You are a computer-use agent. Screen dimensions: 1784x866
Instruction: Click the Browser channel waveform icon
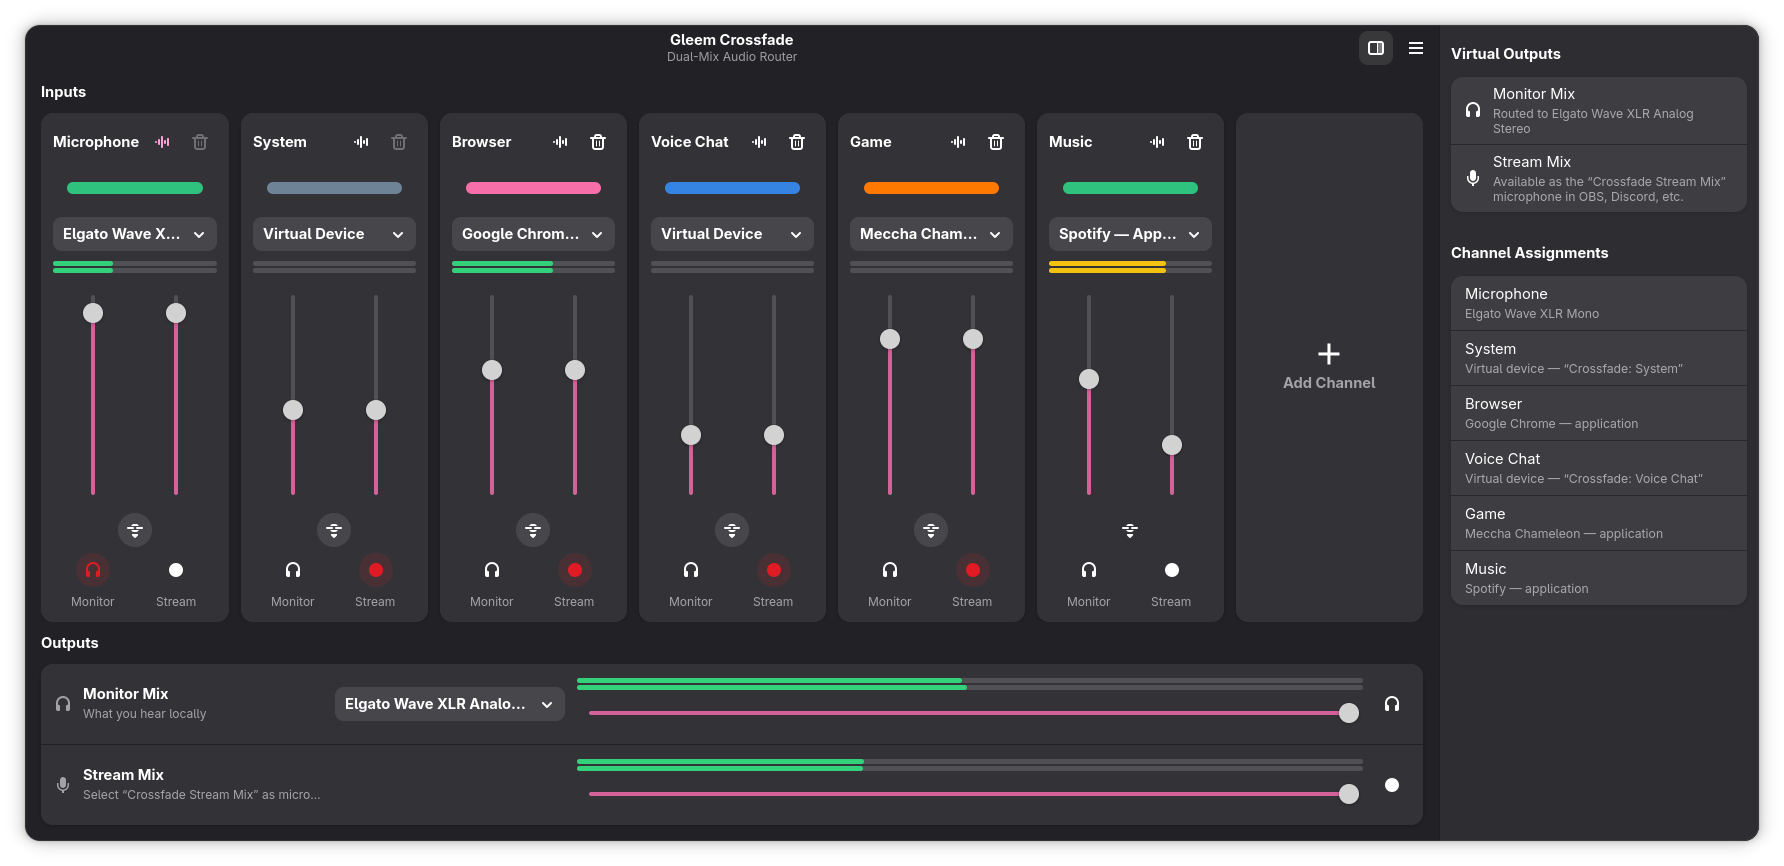[561, 142]
